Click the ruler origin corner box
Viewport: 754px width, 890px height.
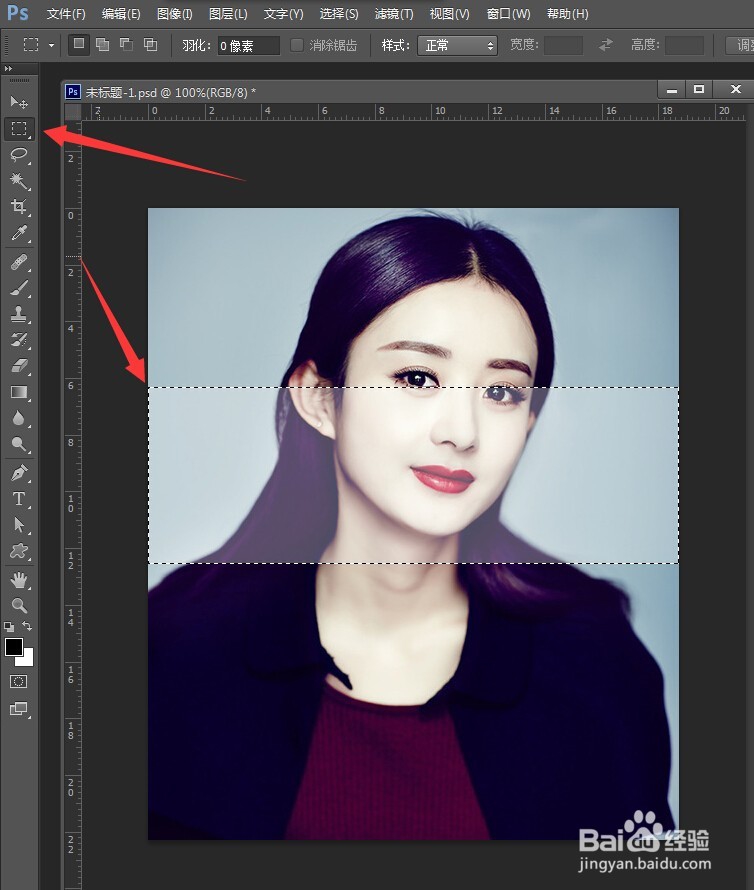point(73,112)
